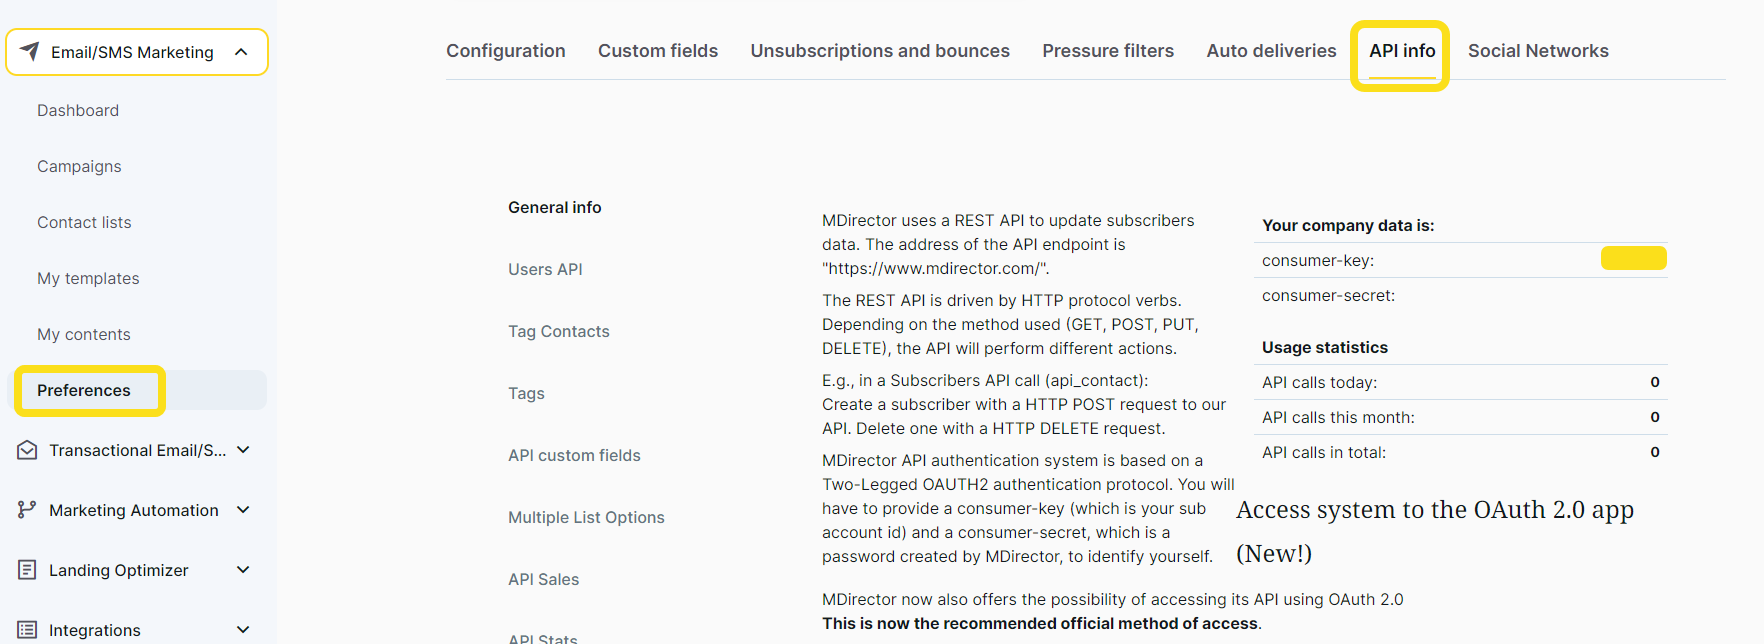Expand the Landing Optimizer menu chevron
Viewport: 1764px width, 644px height.
tap(243, 570)
